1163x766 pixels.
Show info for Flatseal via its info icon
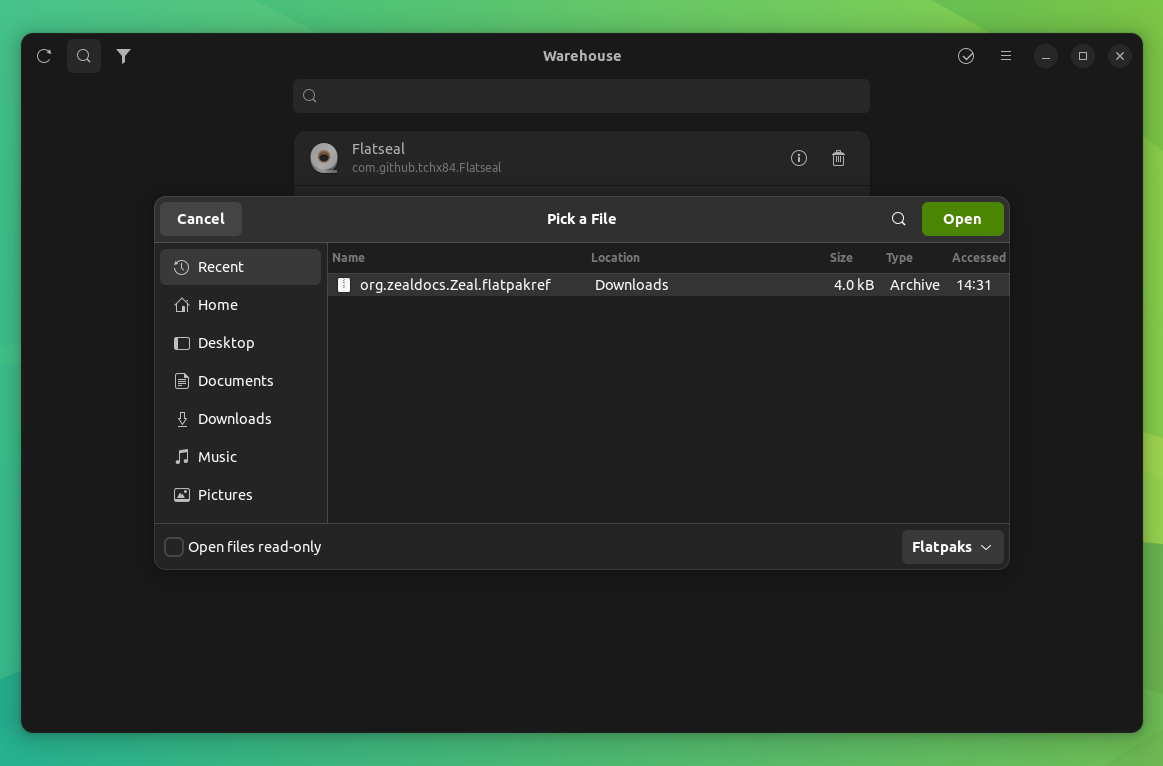[x=798, y=158]
